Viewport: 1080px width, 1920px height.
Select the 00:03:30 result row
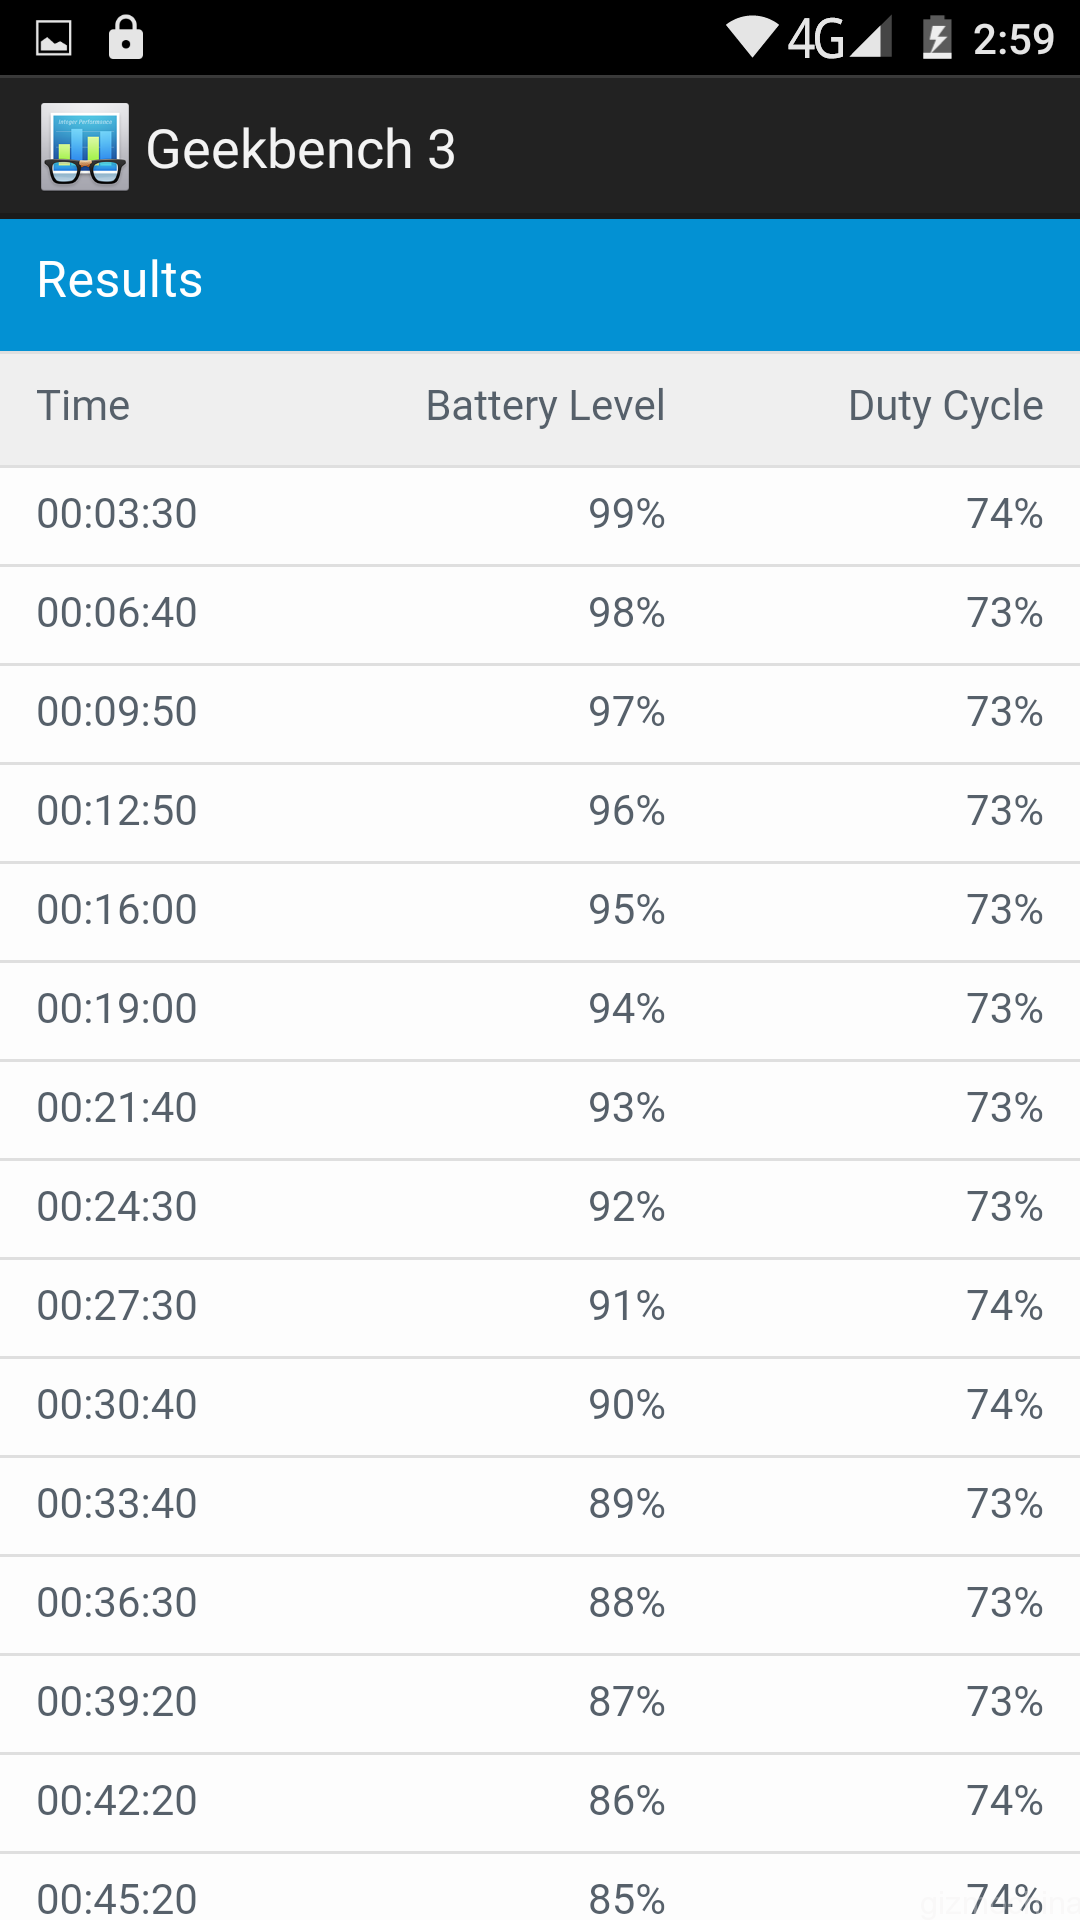coord(540,514)
